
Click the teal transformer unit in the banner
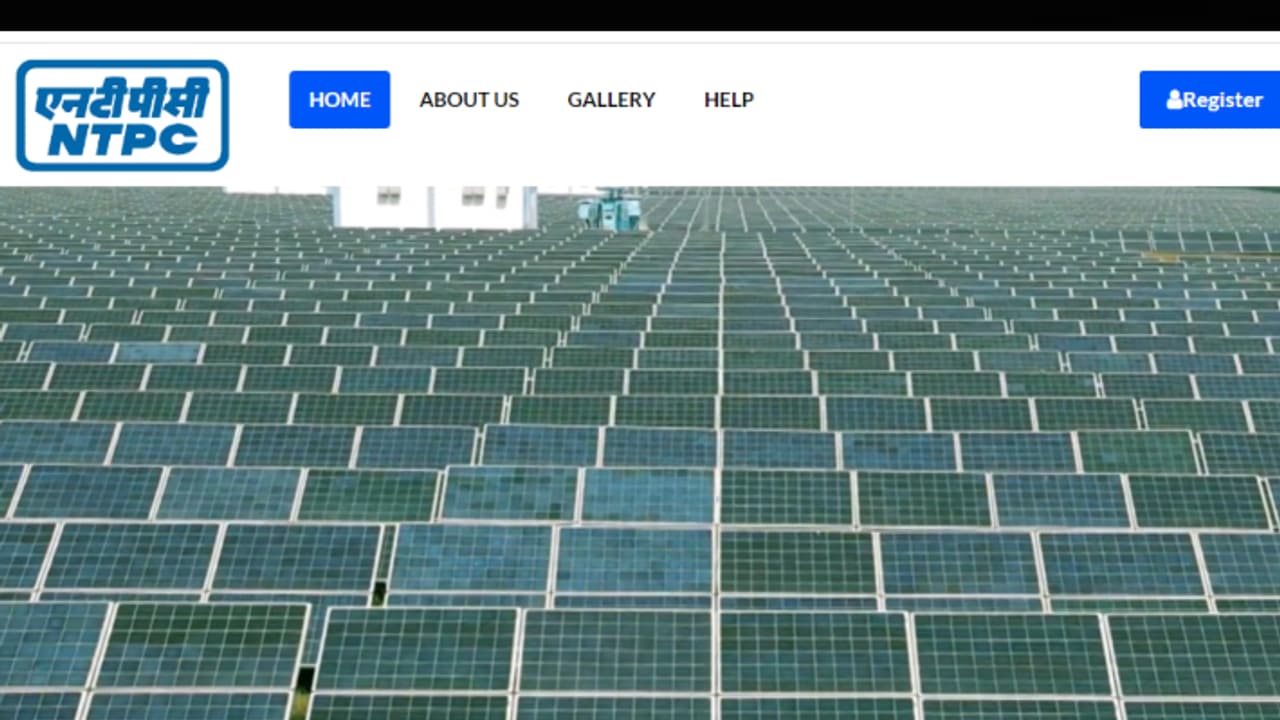(609, 210)
